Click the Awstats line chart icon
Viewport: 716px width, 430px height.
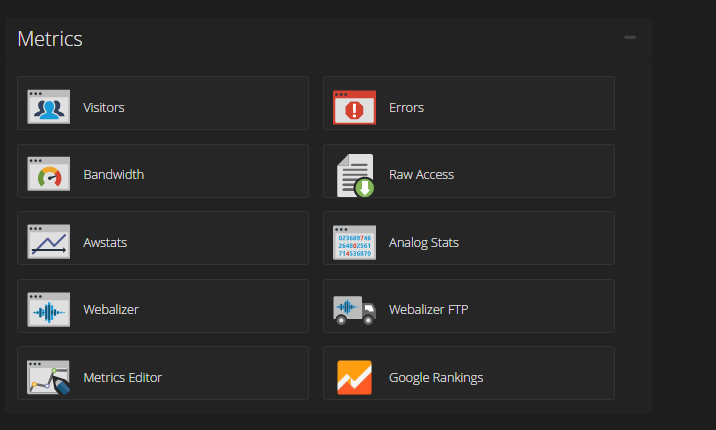(48, 242)
